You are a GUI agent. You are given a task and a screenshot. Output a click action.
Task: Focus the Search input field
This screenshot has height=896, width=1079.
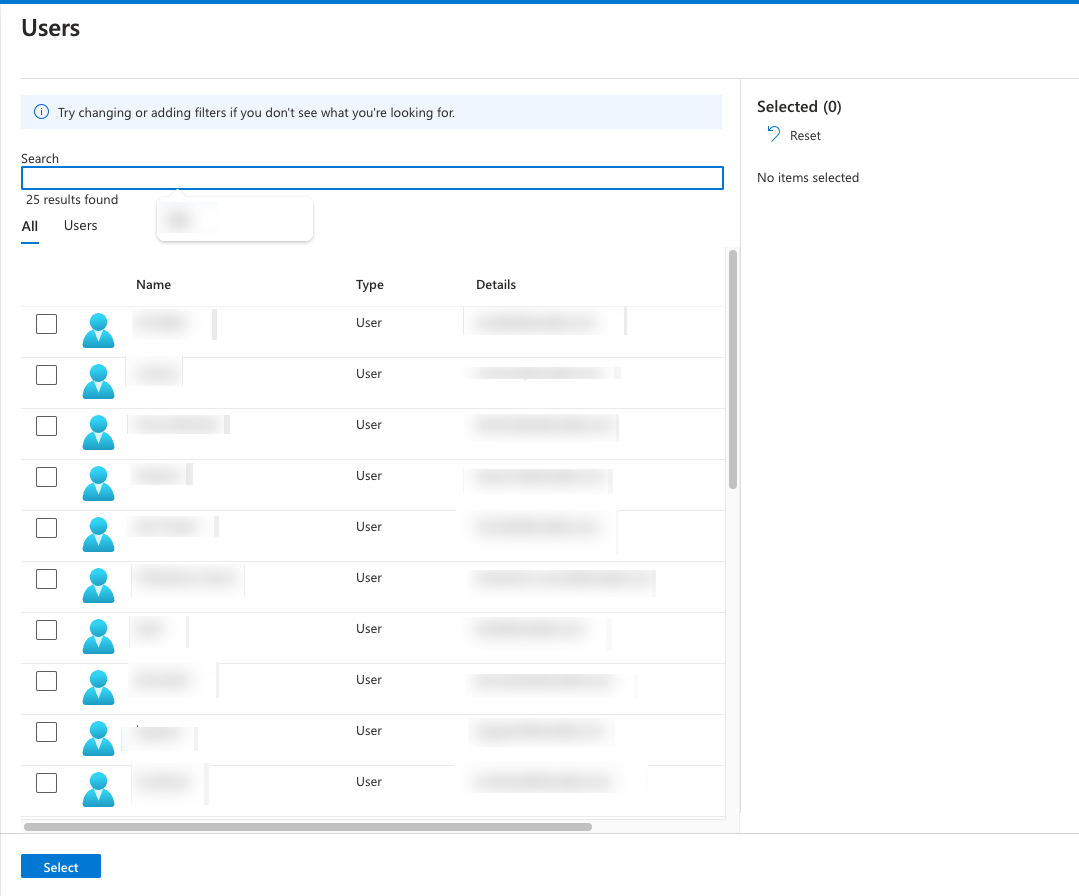tap(371, 178)
